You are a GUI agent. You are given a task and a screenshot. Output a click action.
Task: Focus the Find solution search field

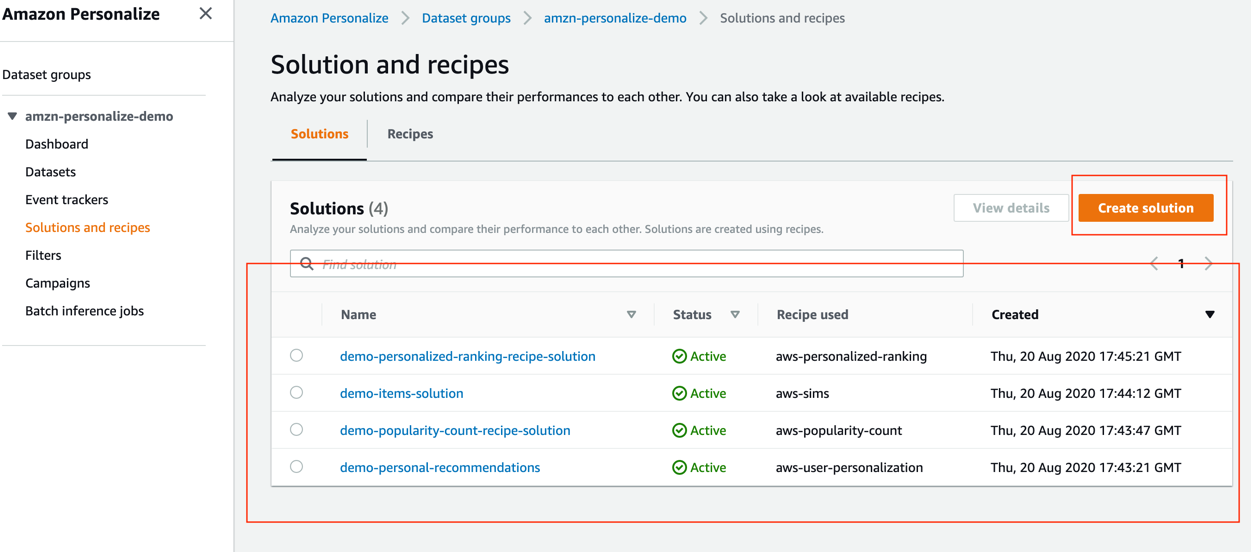[x=627, y=264]
